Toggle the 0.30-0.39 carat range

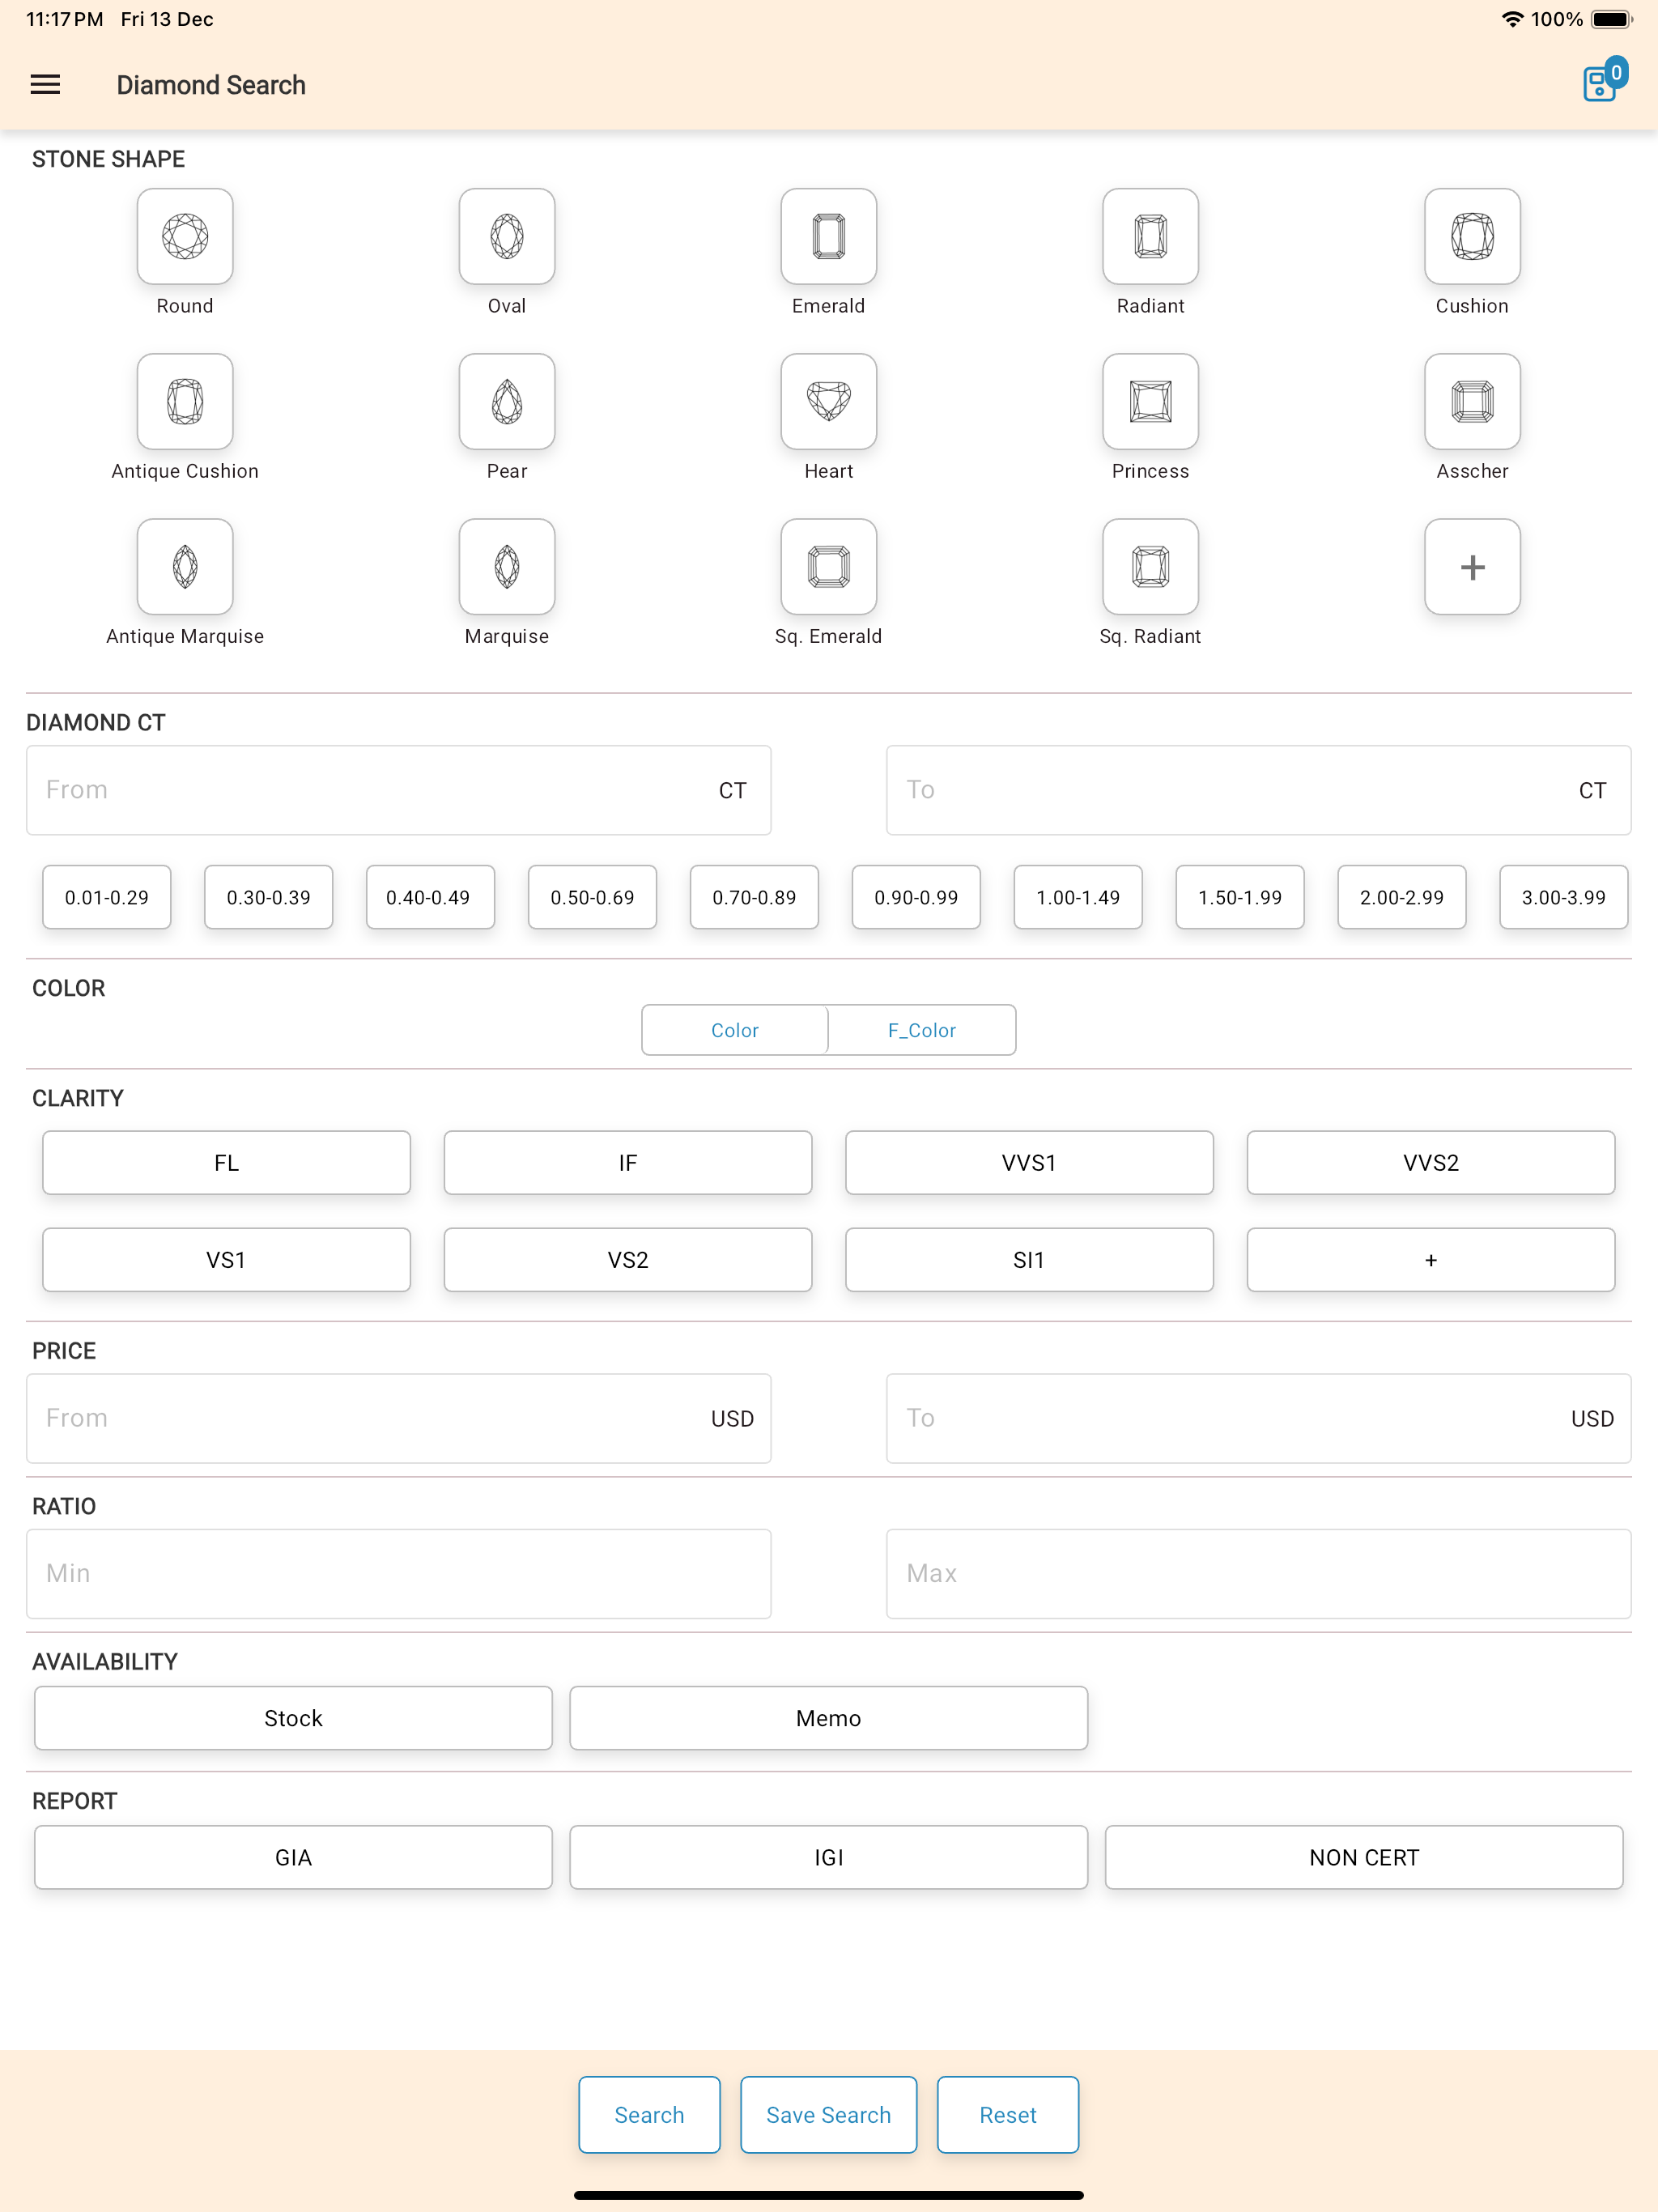click(x=269, y=897)
